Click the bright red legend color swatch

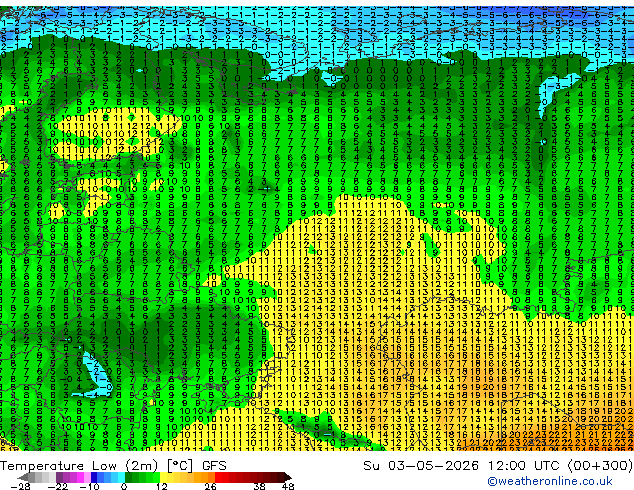pyautogui.click(x=218, y=477)
